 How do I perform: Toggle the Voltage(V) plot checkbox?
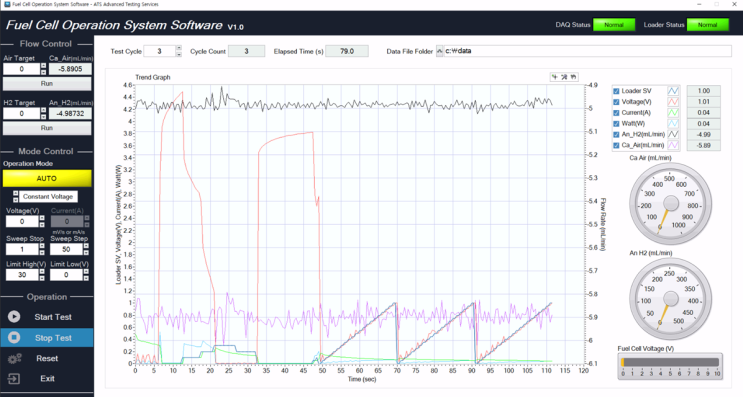[x=616, y=102]
